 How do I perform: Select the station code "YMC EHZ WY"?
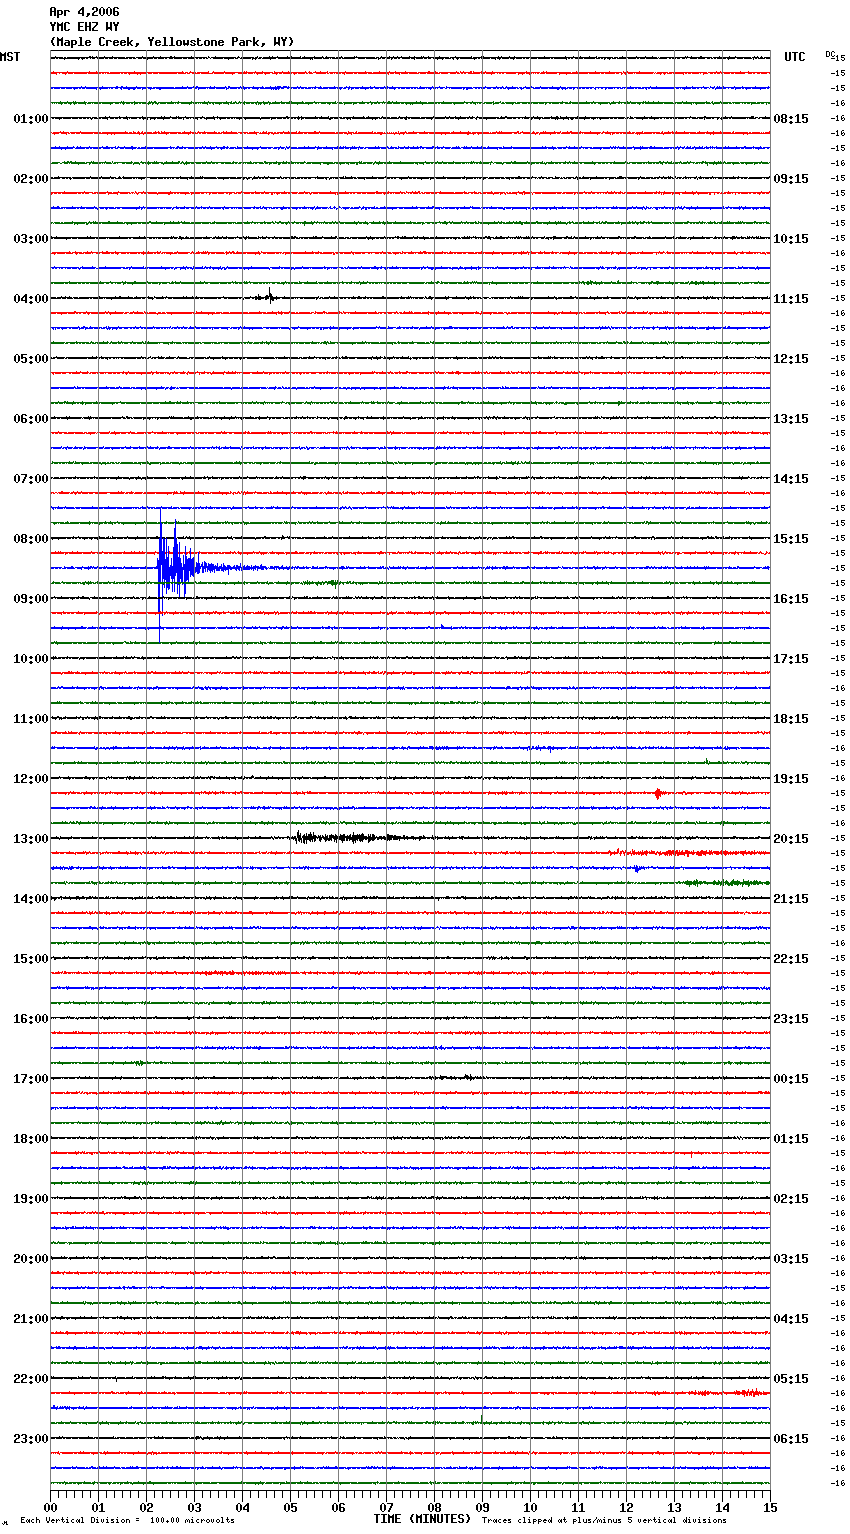click(x=84, y=27)
